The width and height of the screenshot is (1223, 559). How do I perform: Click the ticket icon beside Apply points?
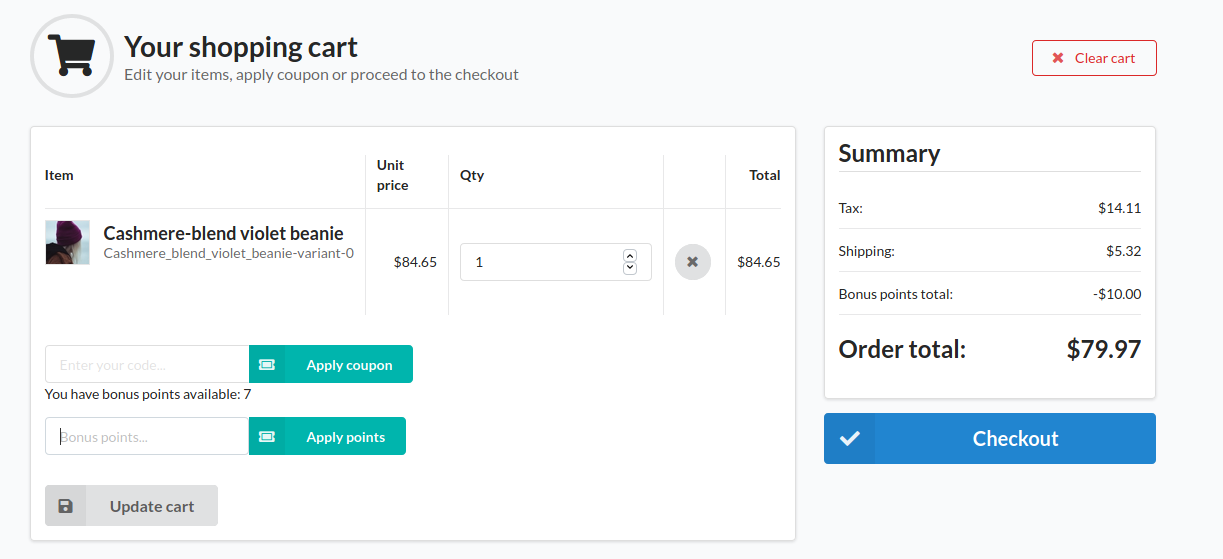pyautogui.click(x=267, y=437)
